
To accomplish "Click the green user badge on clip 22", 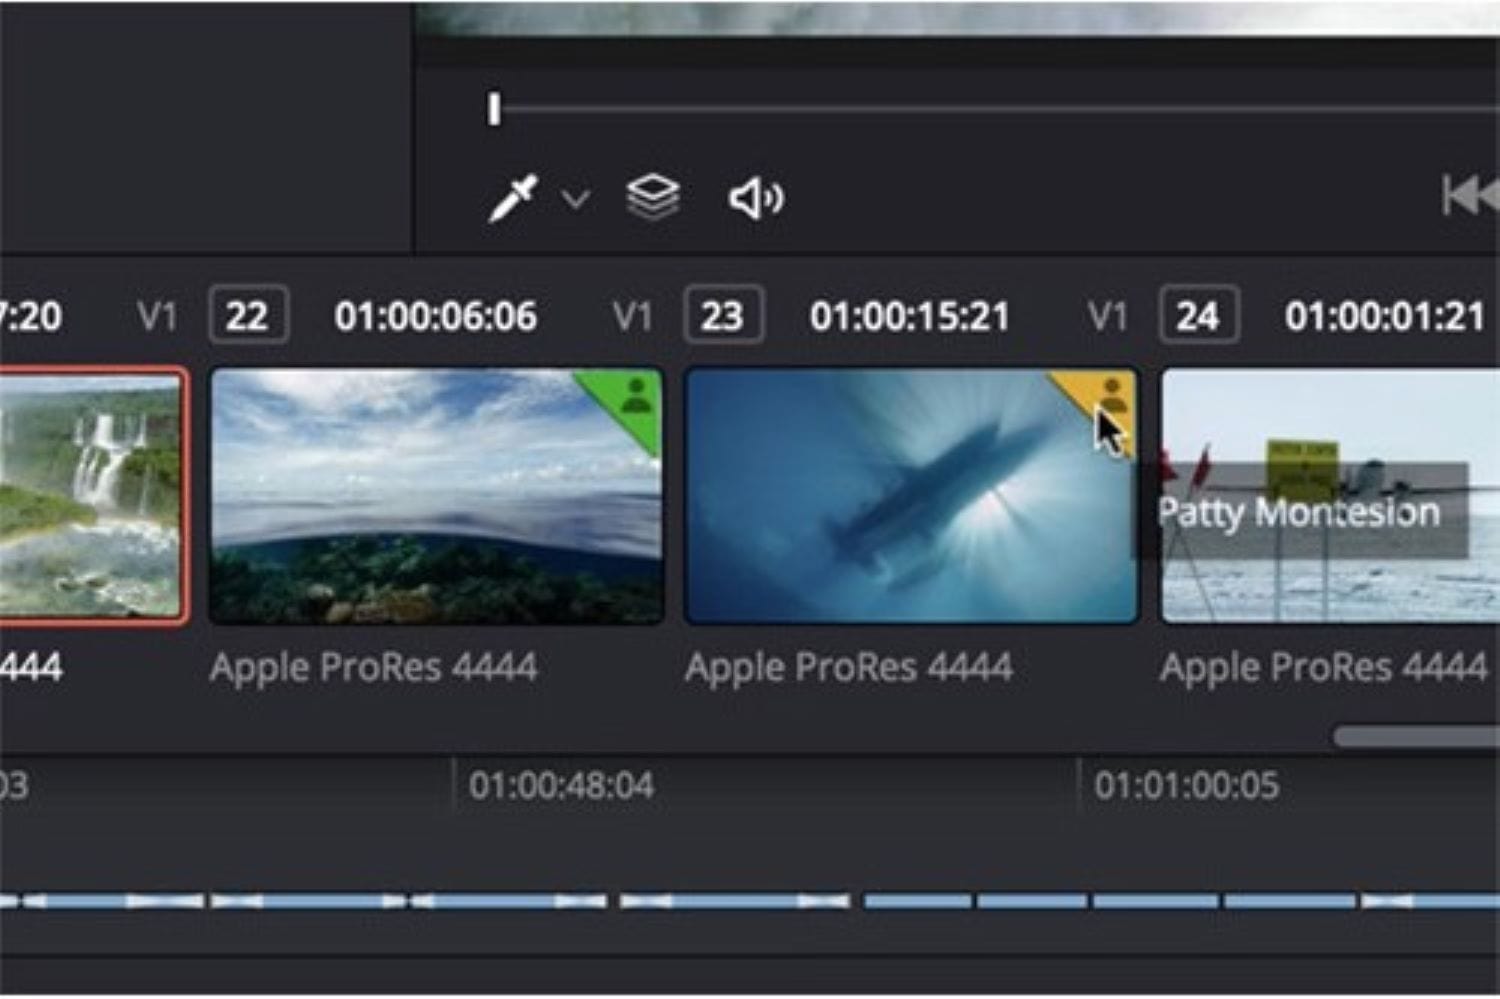I will point(635,397).
